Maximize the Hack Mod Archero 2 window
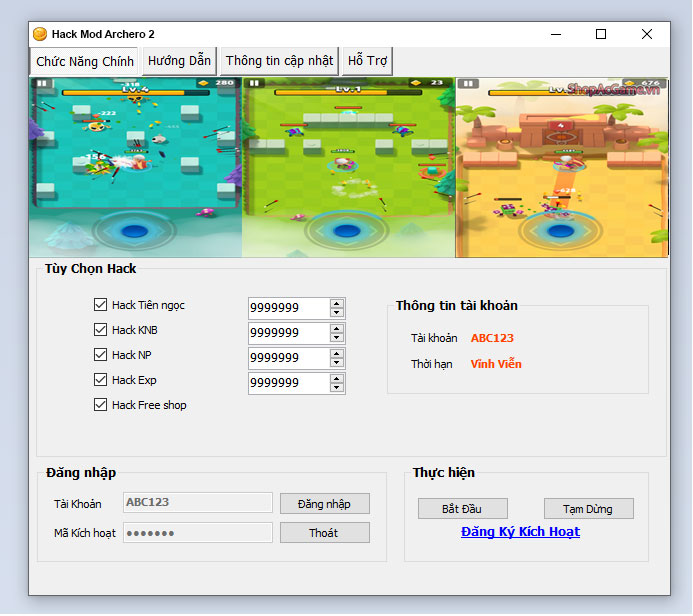 coord(601,34)
